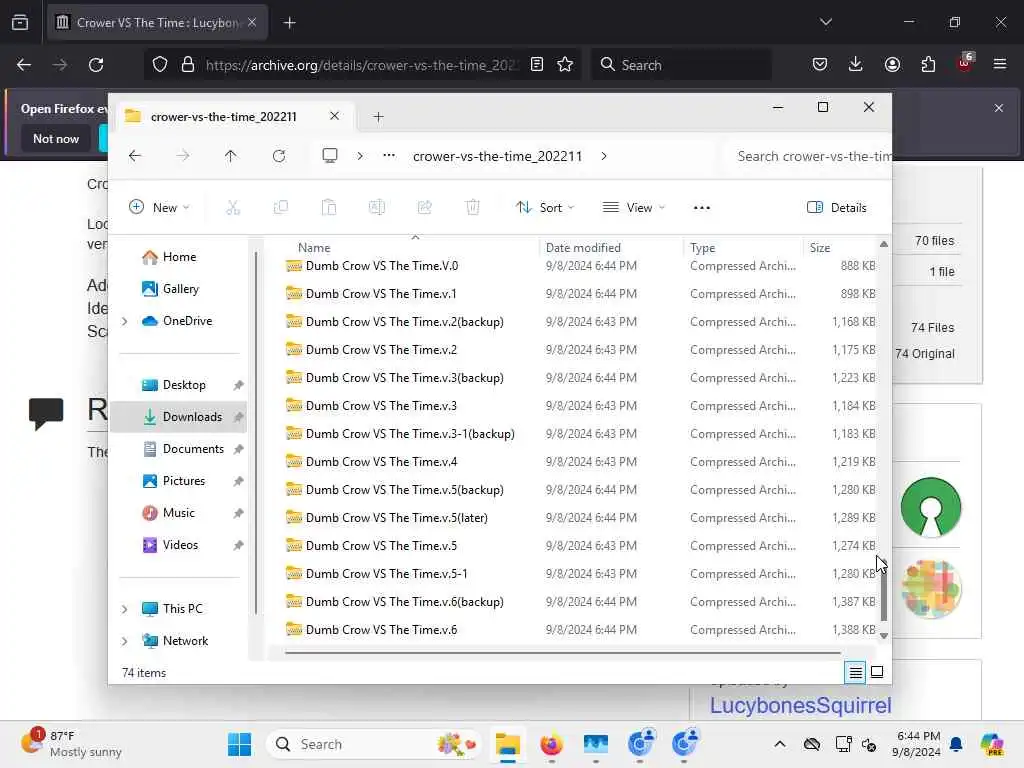Click the Delete trash icon in Explorer toolbar
The image size is (1024, 768).
coord(472,208)
